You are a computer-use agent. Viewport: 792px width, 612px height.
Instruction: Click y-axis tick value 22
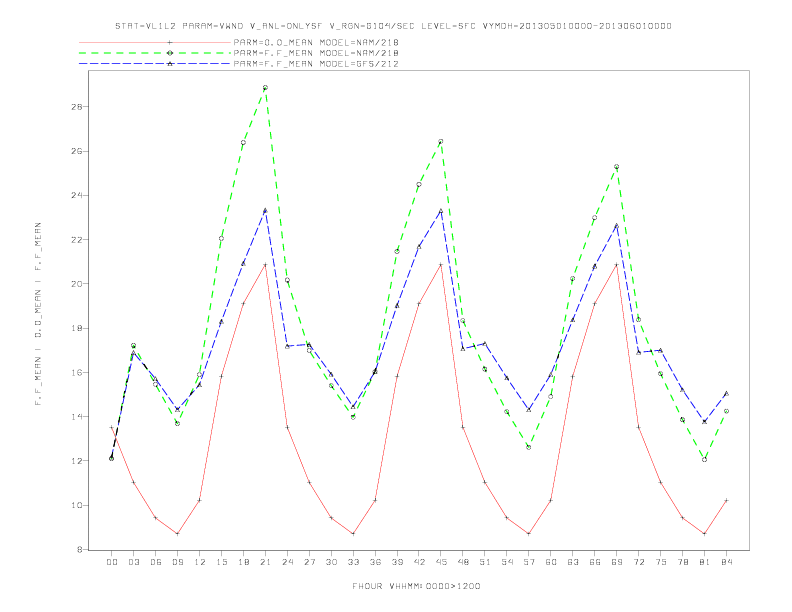pyautogui.click(x=76, y=240)
